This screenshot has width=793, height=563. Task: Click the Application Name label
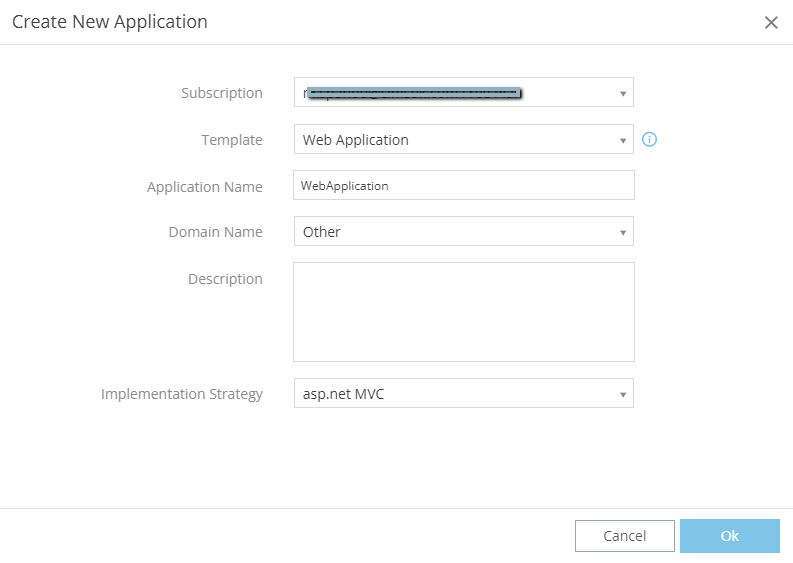click(204, 187)
